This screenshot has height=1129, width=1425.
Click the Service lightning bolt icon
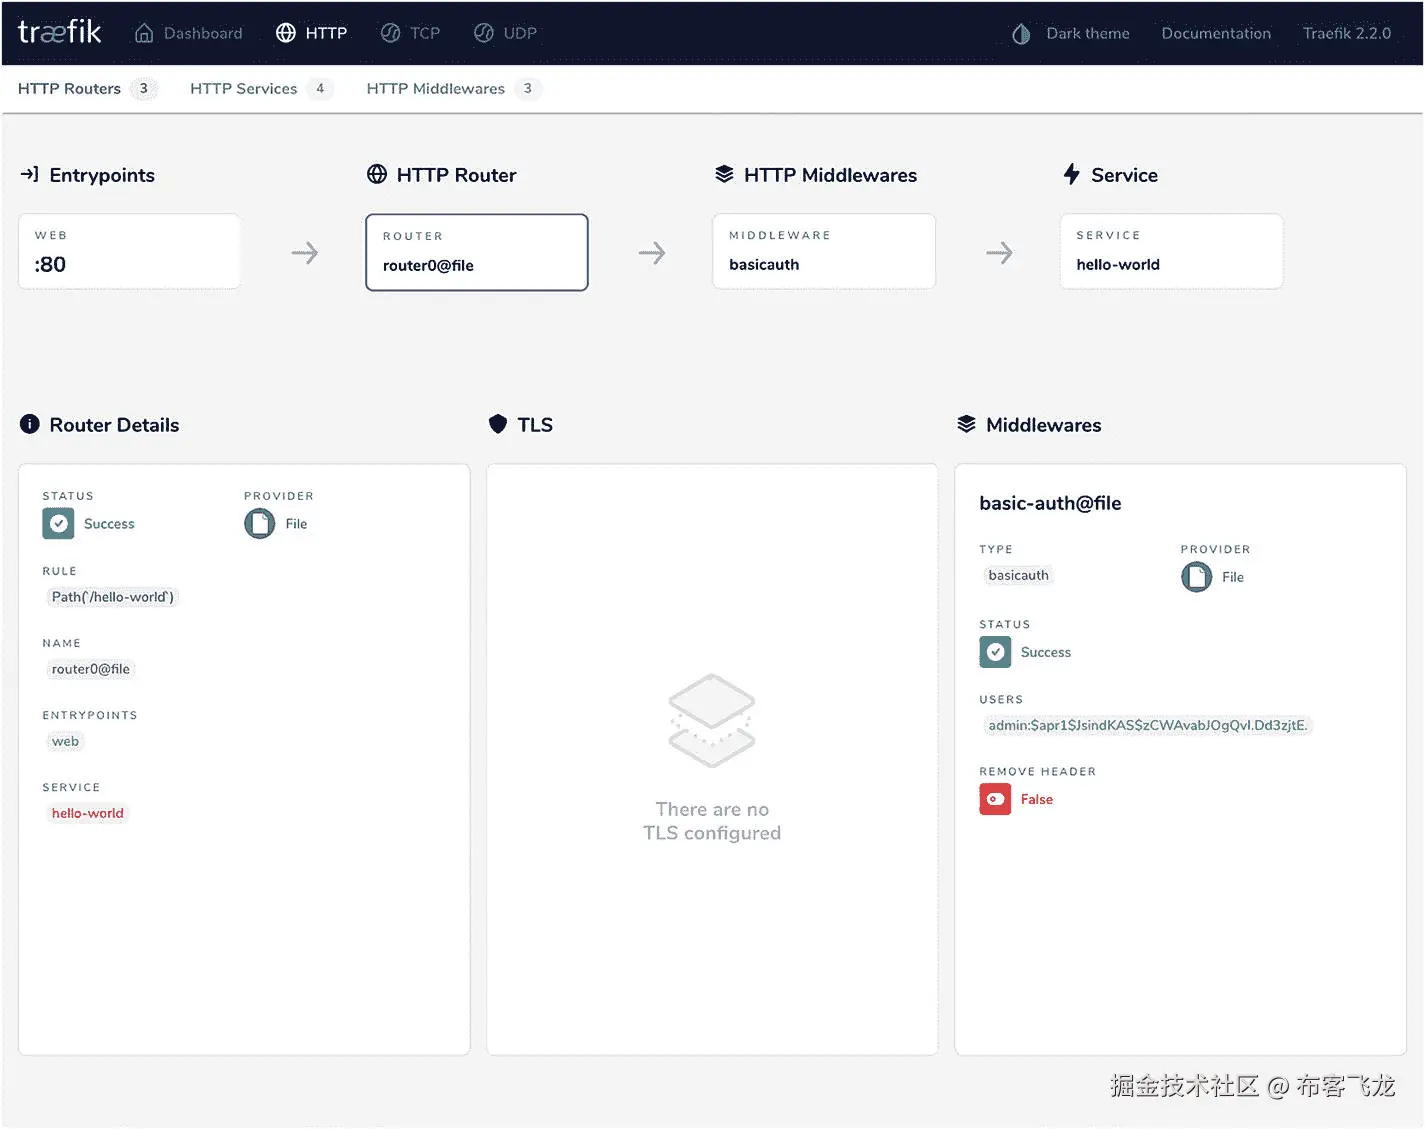1072,174
